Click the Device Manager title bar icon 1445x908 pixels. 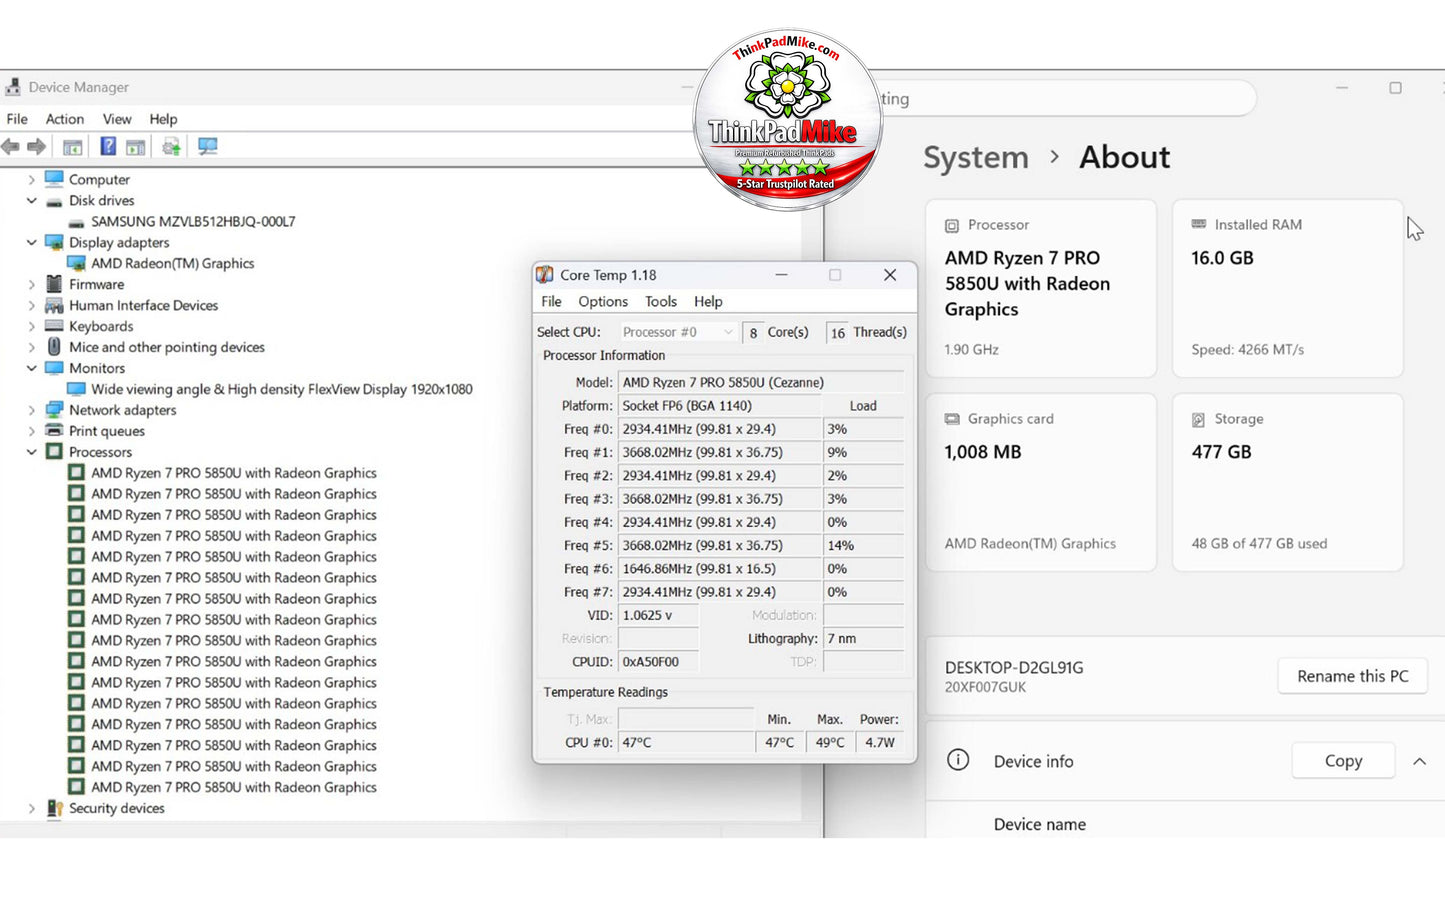(13, 87)
